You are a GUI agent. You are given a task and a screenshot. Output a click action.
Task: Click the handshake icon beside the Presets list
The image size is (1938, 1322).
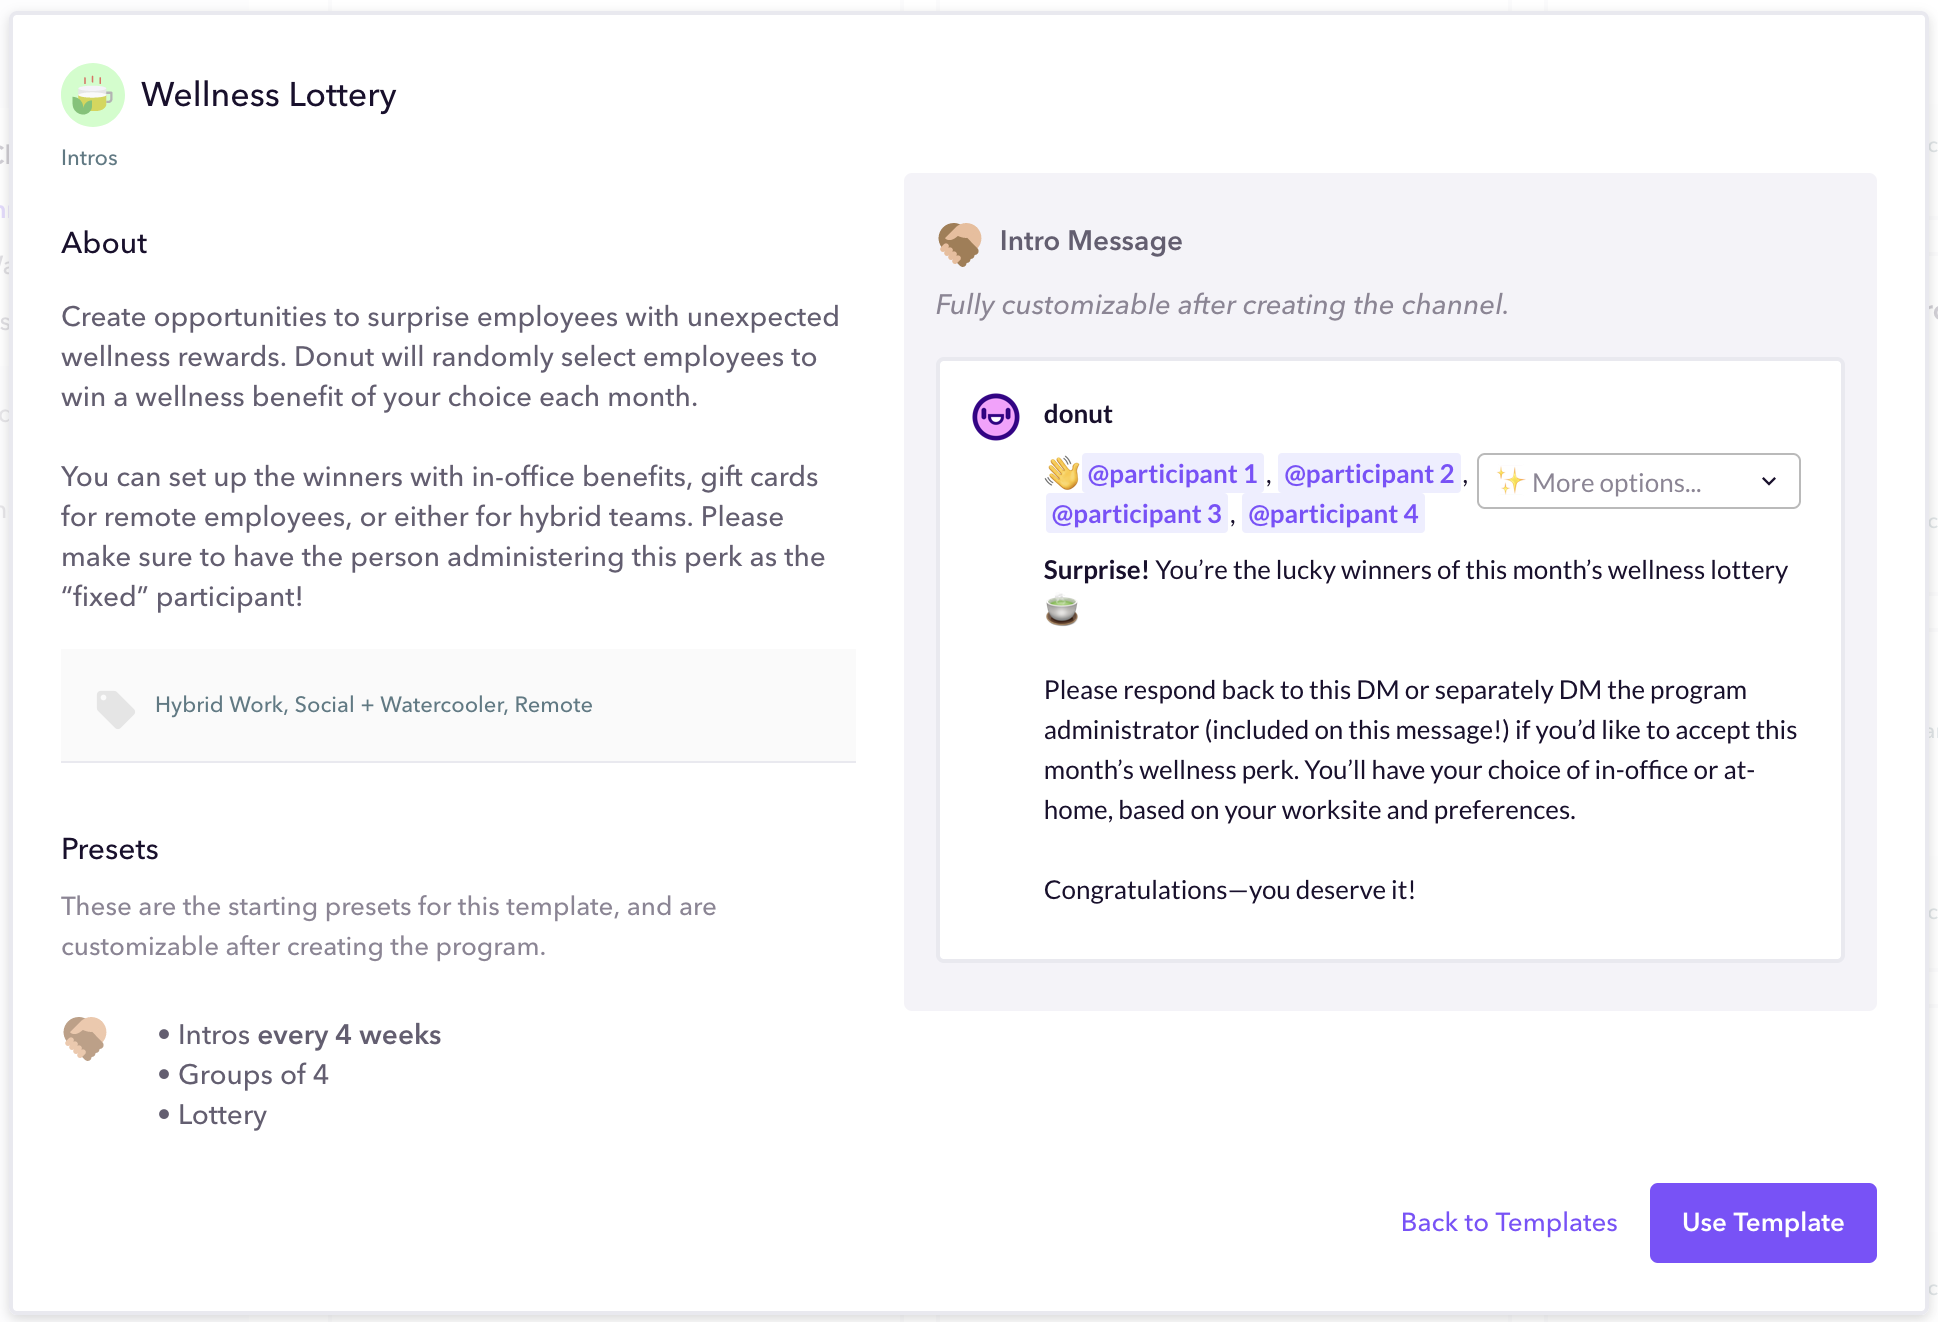click(x=85, y=1037)
